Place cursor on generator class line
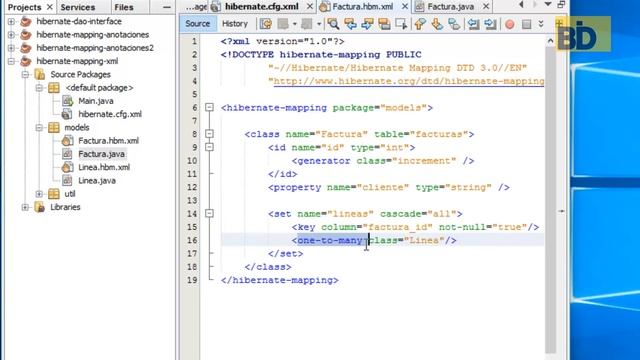Image resolution: width=640 pixels, height=360 pixels. (382, 161)
